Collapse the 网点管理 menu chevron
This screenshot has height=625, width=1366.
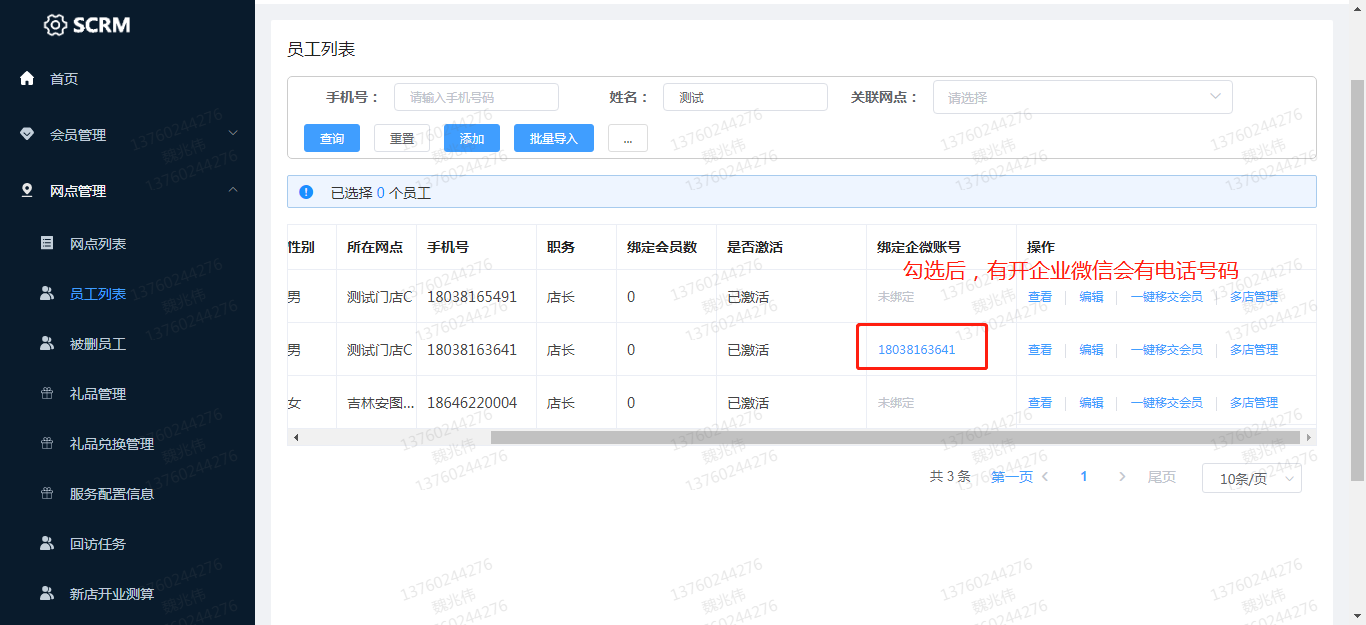click(233, 189)
